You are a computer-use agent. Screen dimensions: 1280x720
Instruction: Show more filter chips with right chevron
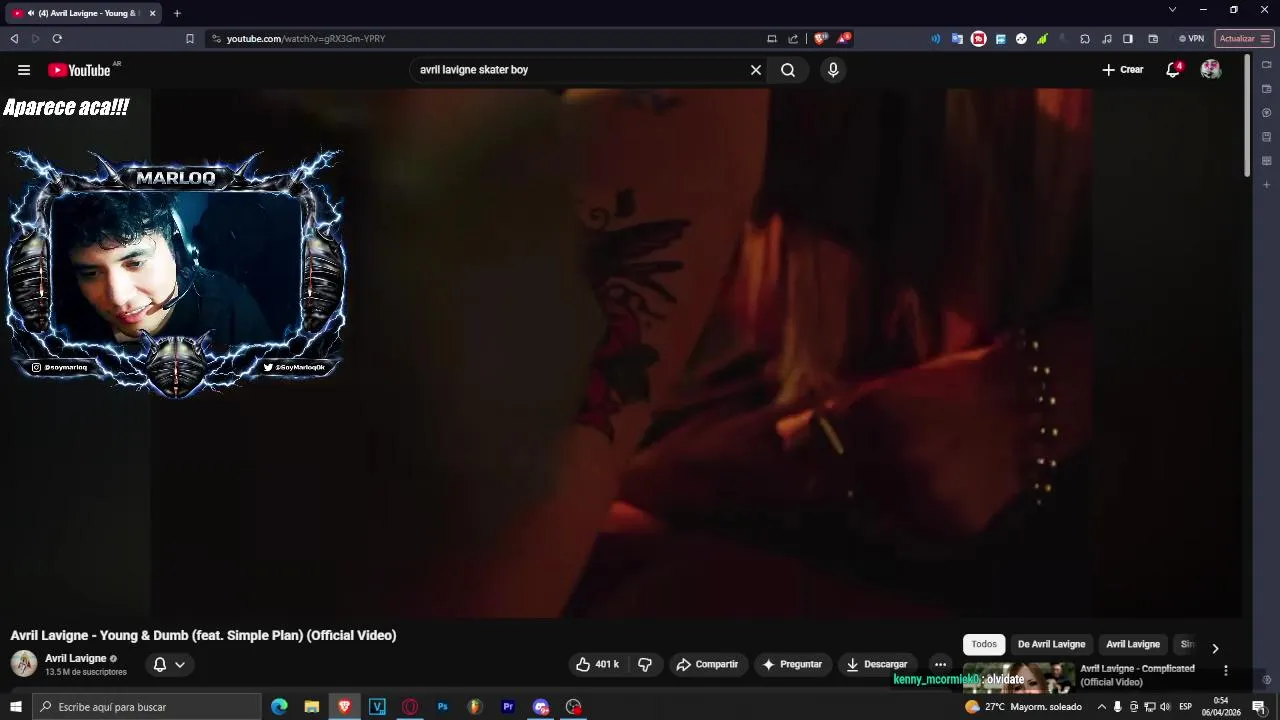pos(1215,648)
